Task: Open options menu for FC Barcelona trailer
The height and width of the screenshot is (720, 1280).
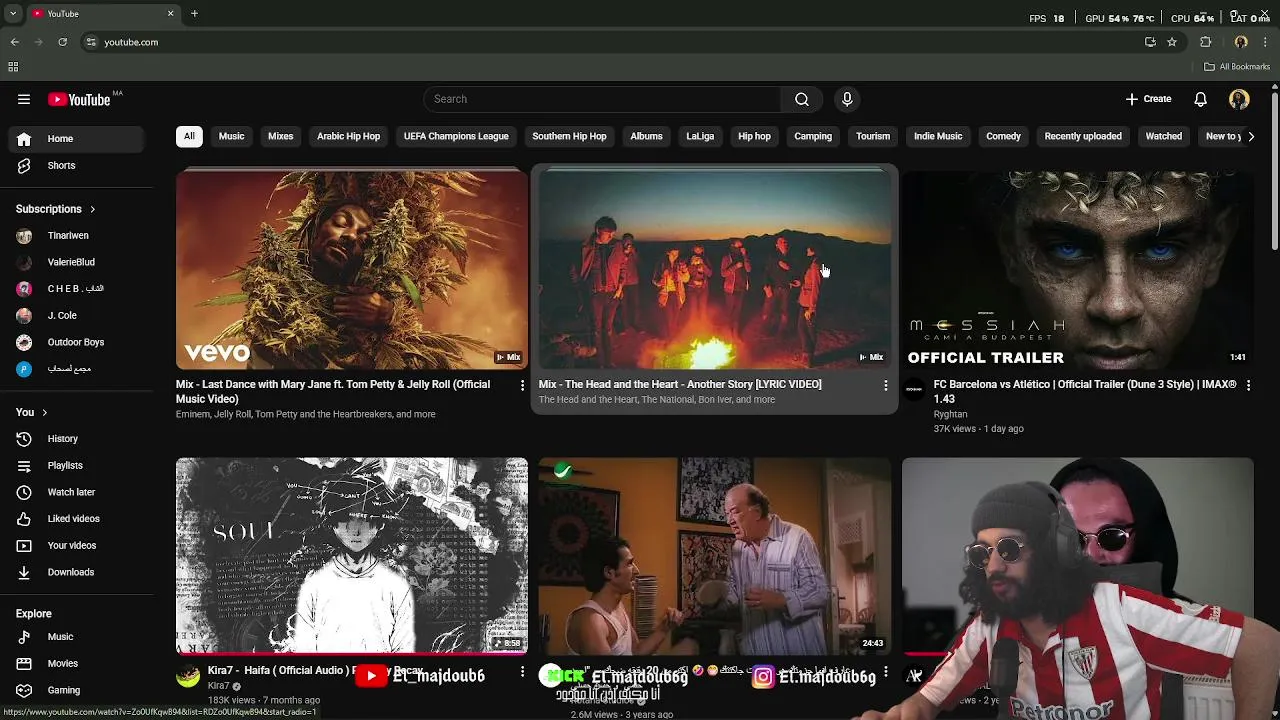Action: point(1248,385)
